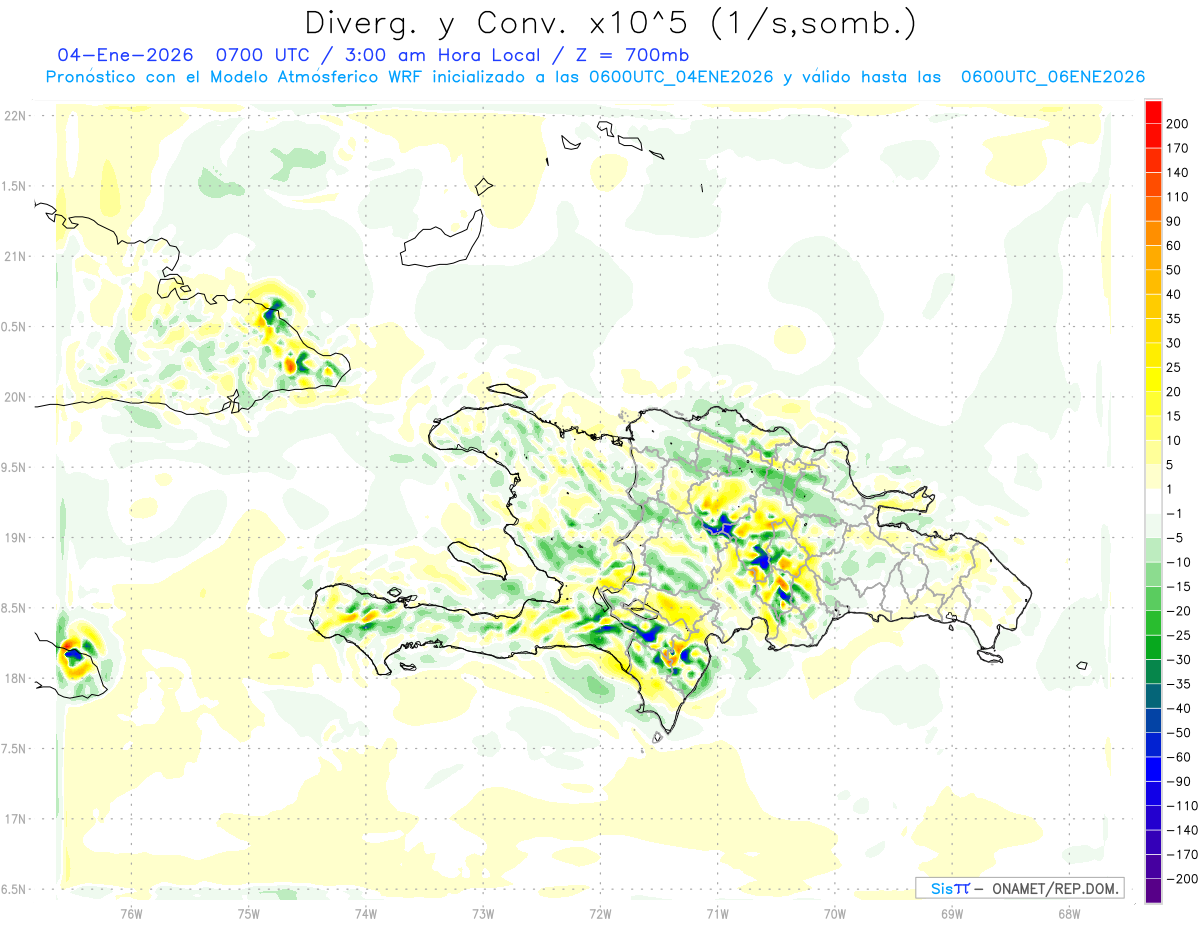Click the '7.5N' latitude label

coord(14,749)
